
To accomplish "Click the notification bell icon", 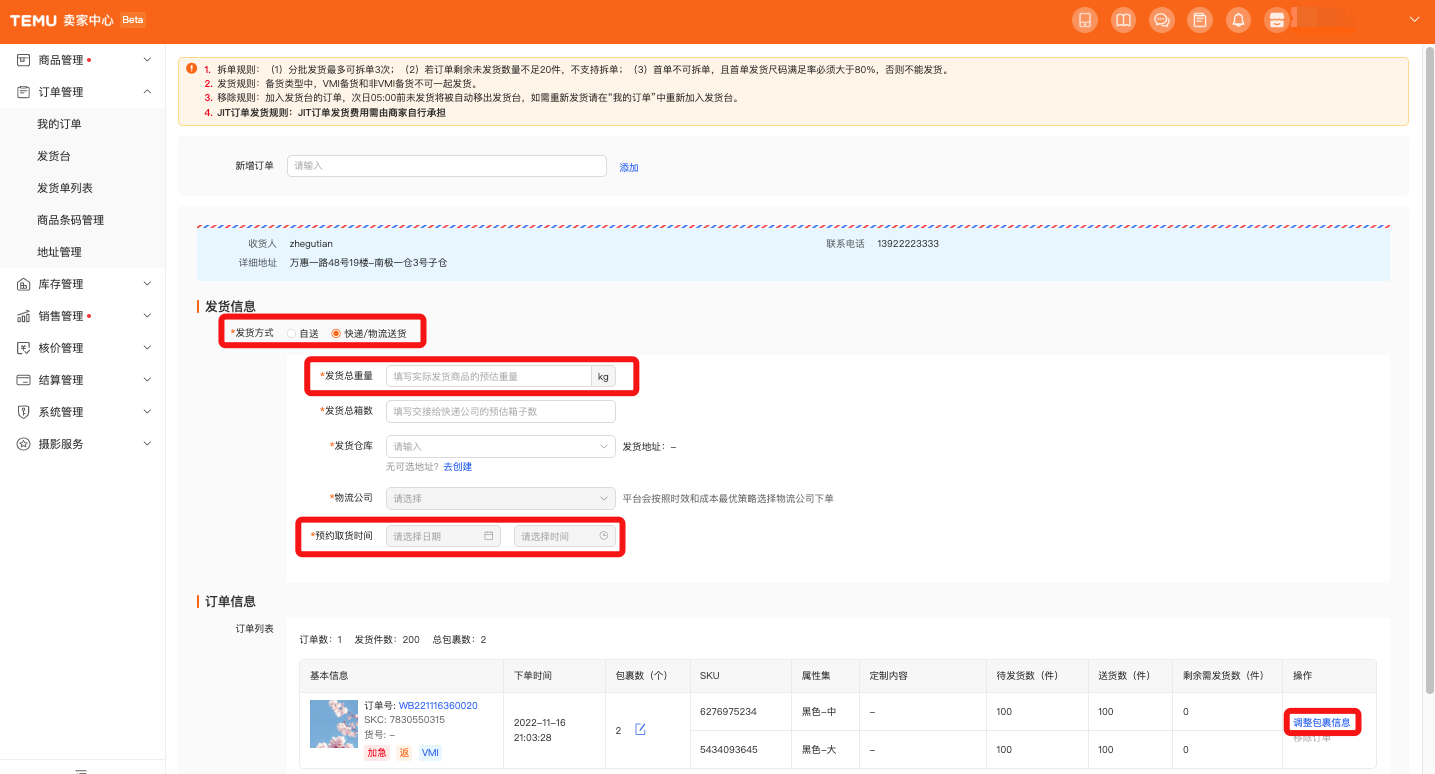I will coord(1238,20).
